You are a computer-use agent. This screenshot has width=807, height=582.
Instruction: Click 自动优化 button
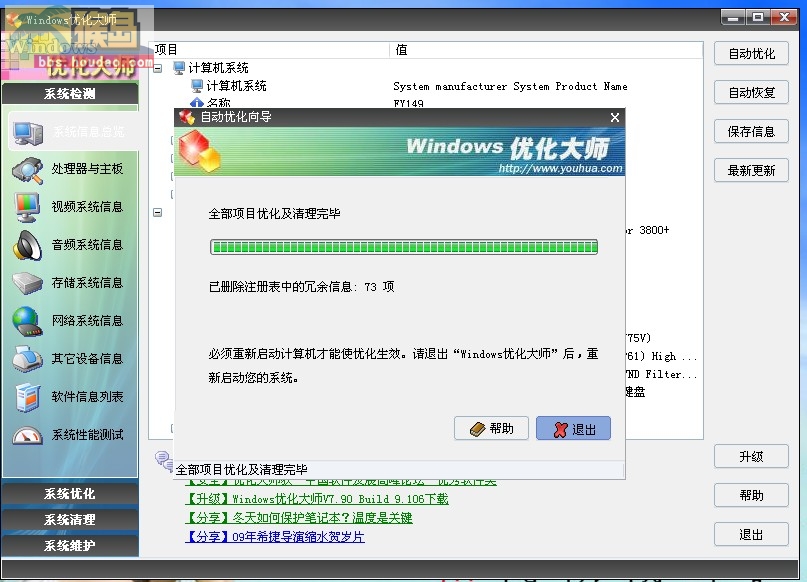[x=751, y=54]
